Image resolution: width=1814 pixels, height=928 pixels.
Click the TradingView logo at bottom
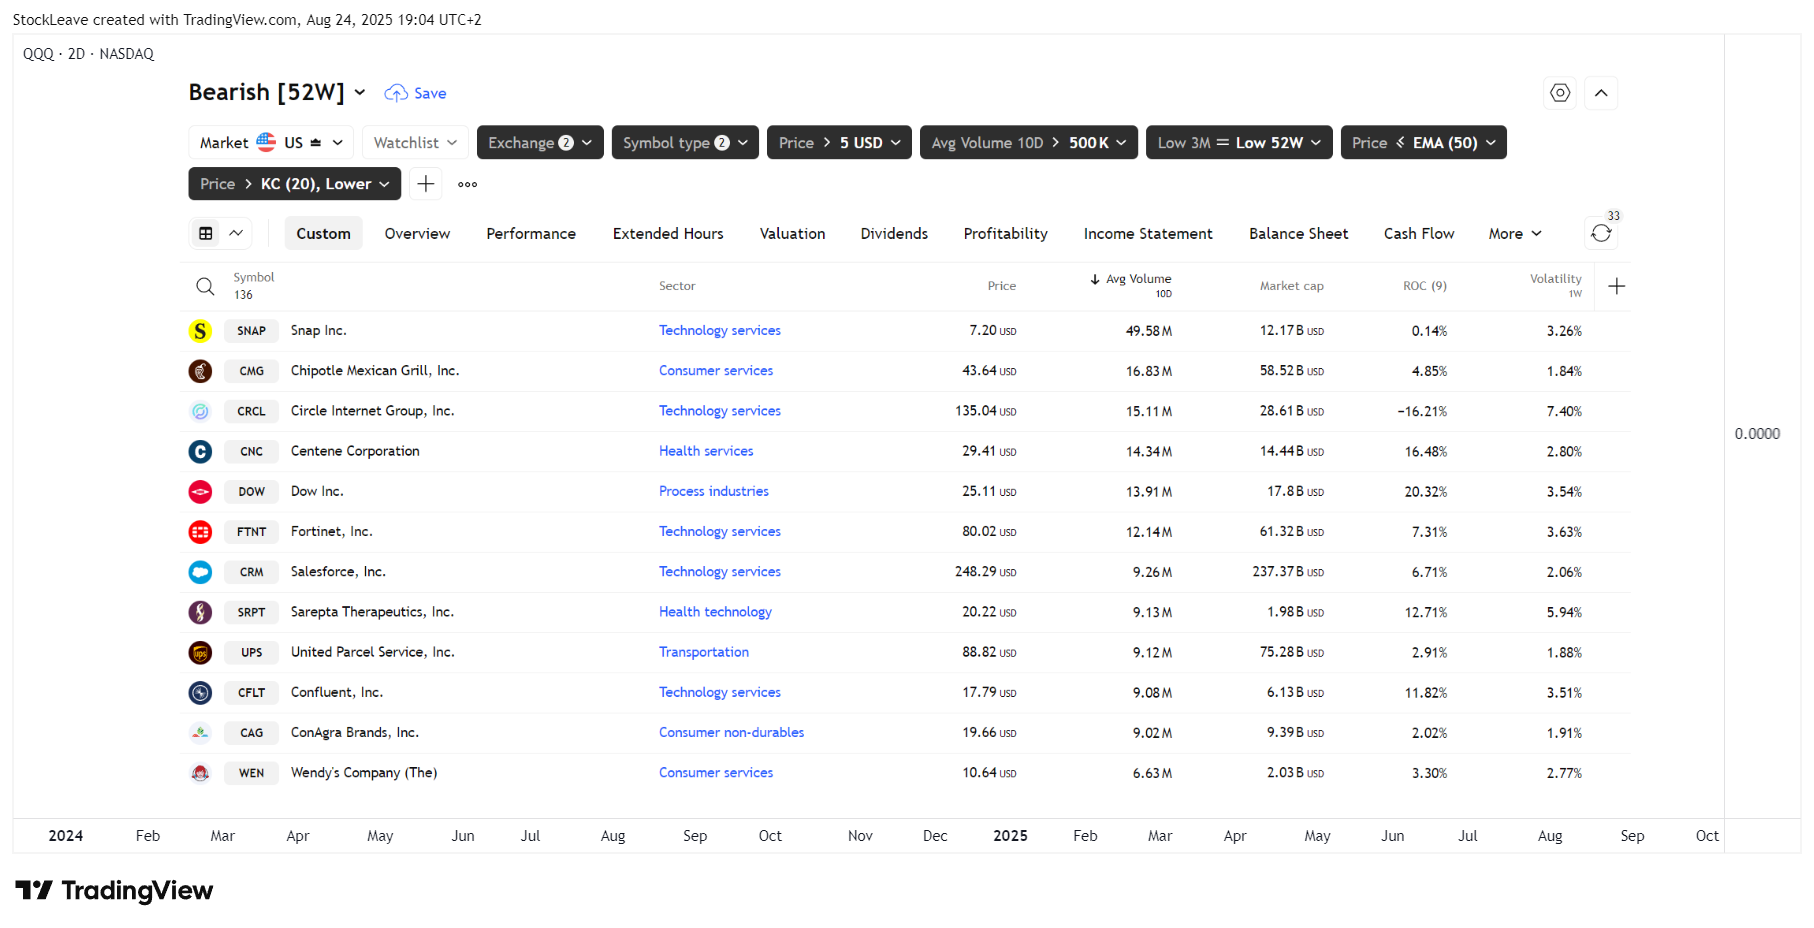(x=114, y=890)
